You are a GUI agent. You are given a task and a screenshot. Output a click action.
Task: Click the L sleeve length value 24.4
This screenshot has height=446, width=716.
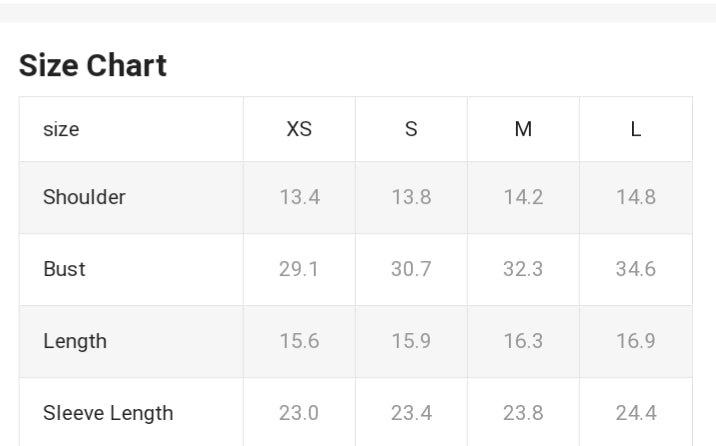(636, 413)
